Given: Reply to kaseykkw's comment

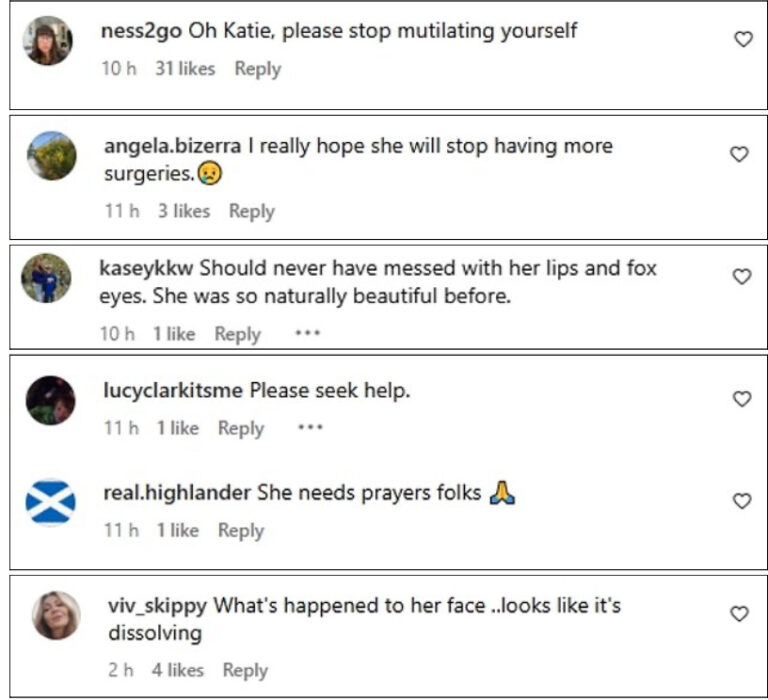Looking at the screenshot, I should pyautogui.click(x=238, y=335).
